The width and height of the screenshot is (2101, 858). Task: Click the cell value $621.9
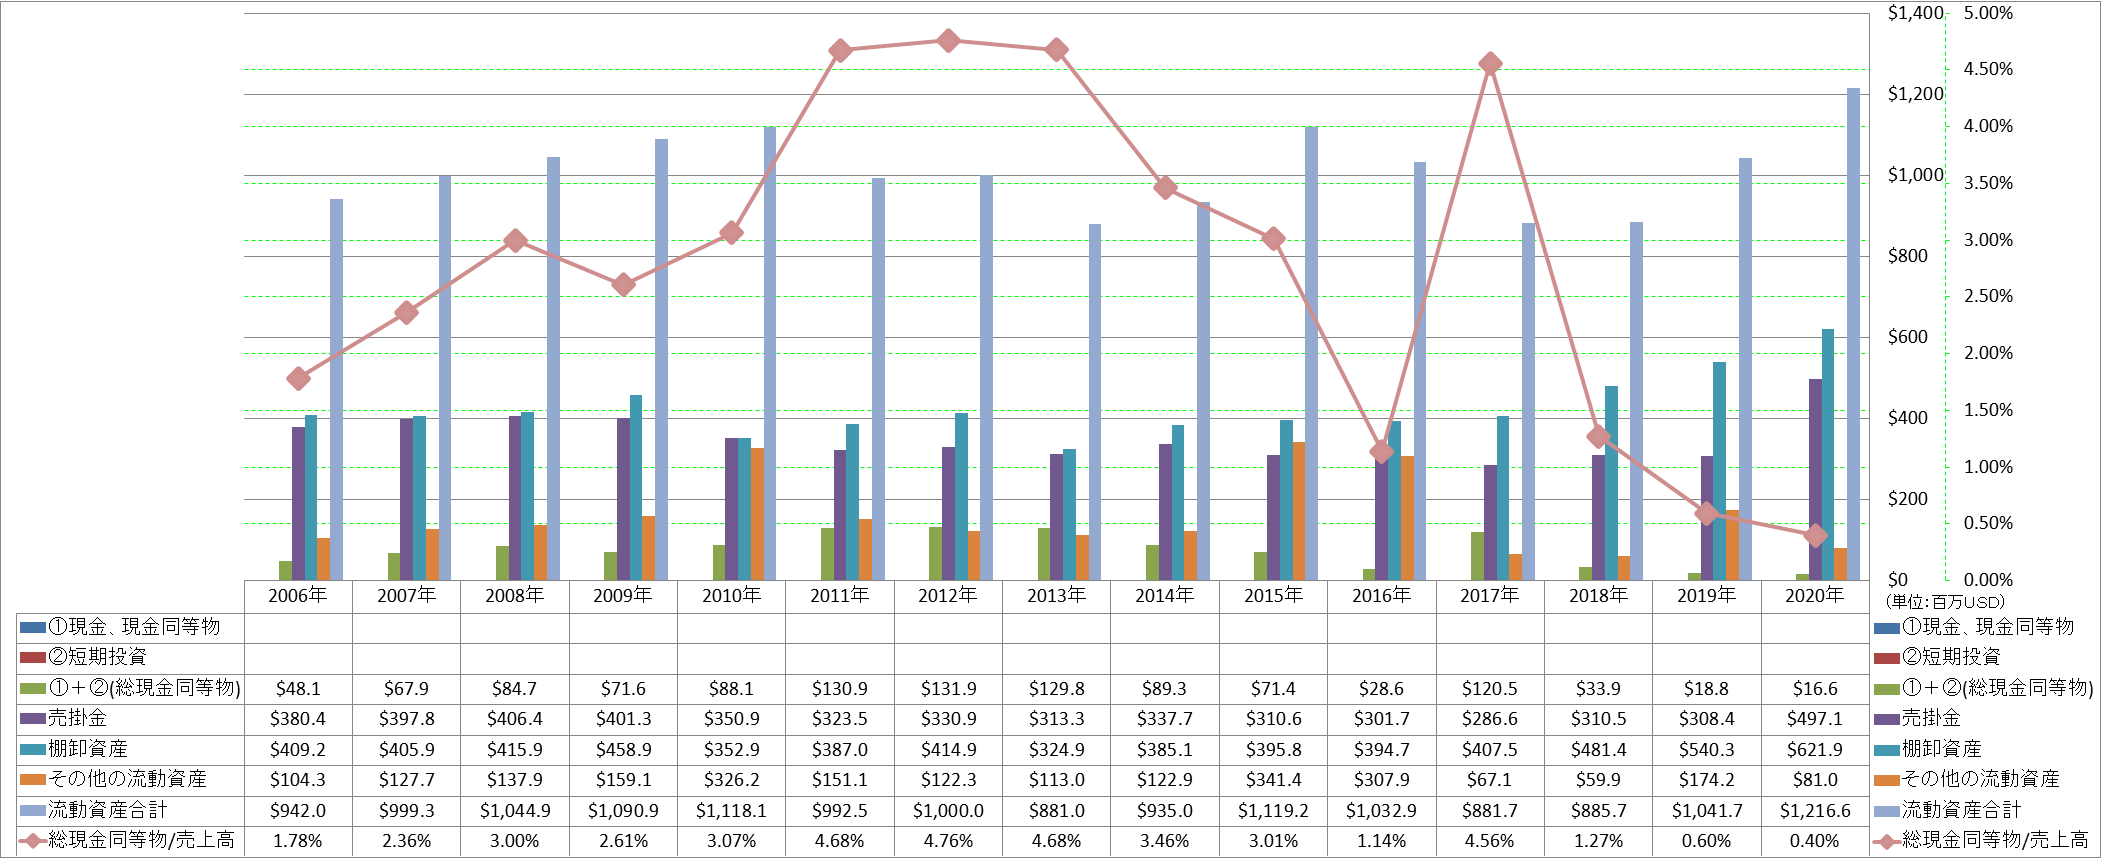(1815, 750)
